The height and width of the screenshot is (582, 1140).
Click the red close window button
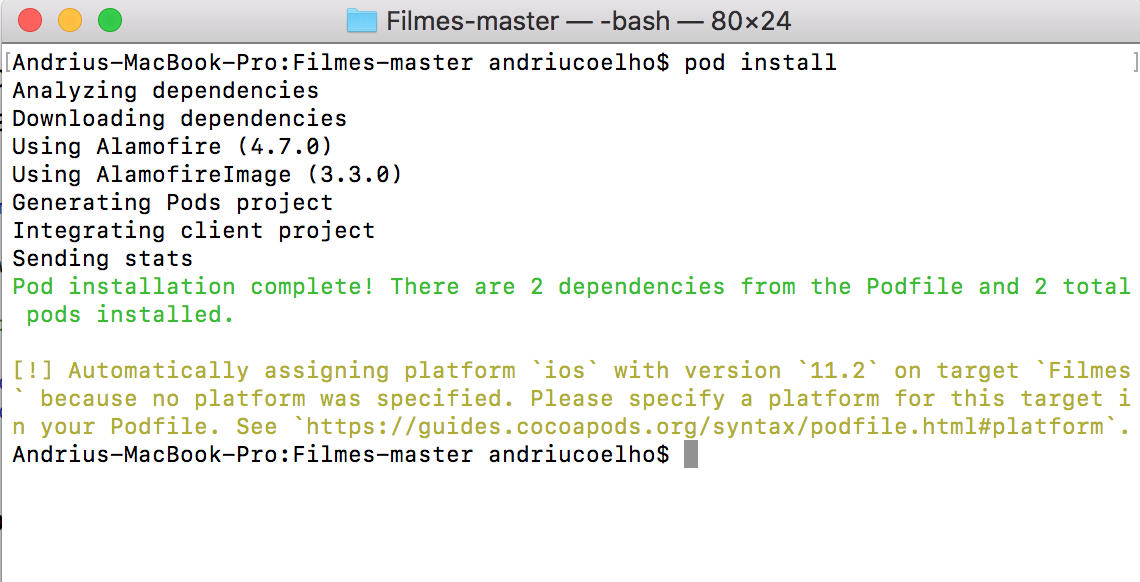click(30, 20)
